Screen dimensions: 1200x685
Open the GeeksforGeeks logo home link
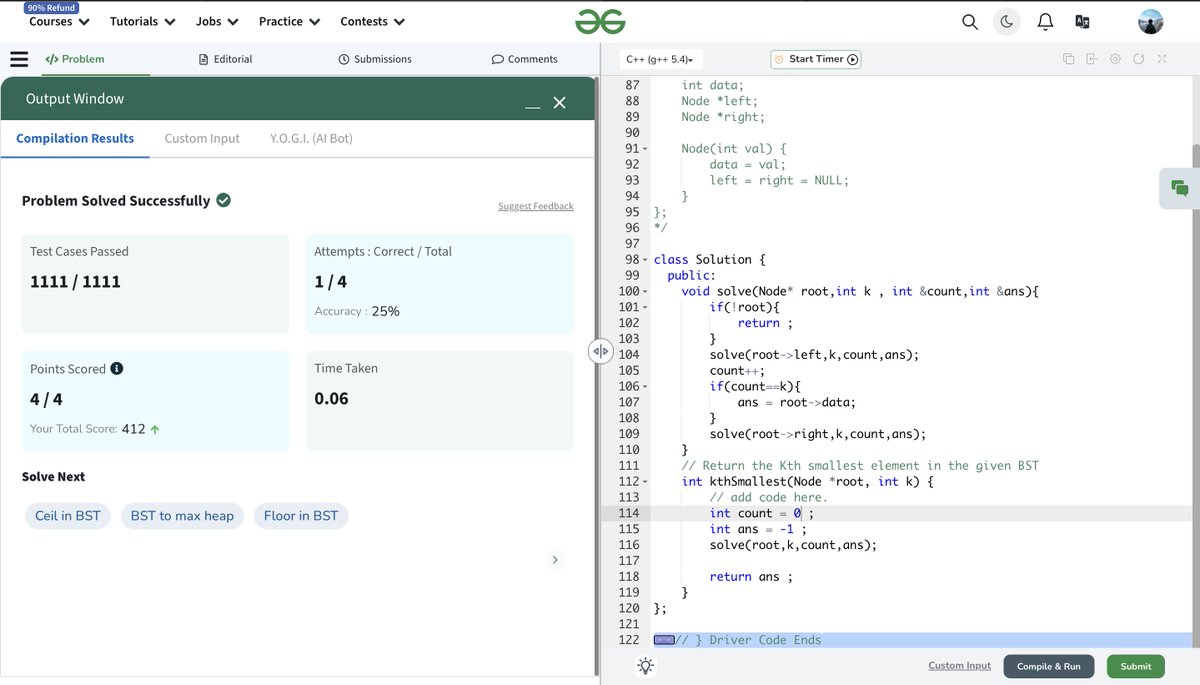[600, 21]
